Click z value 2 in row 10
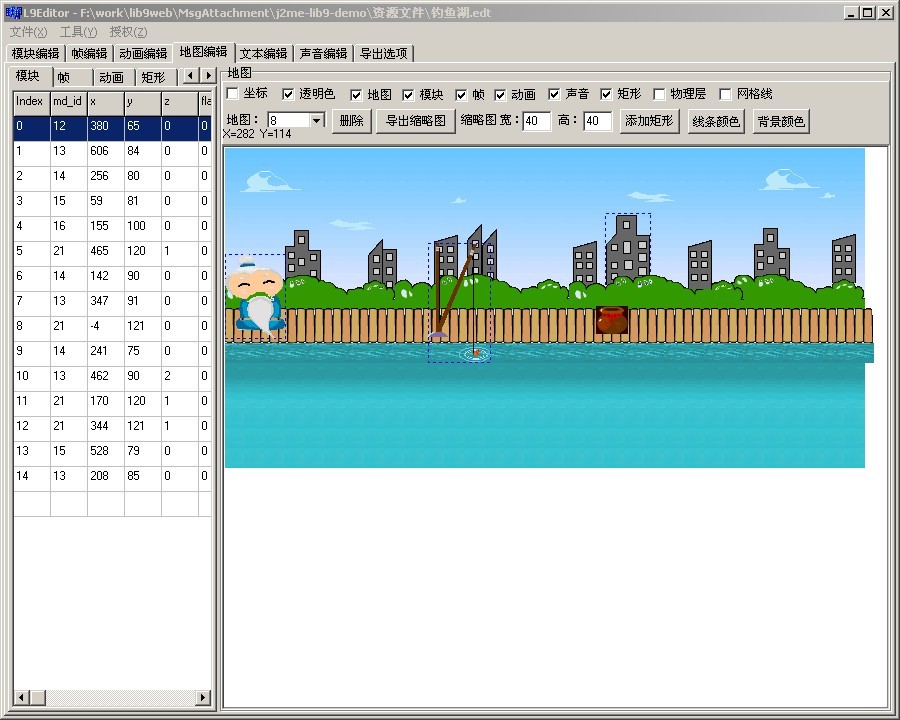 (179, 376)
